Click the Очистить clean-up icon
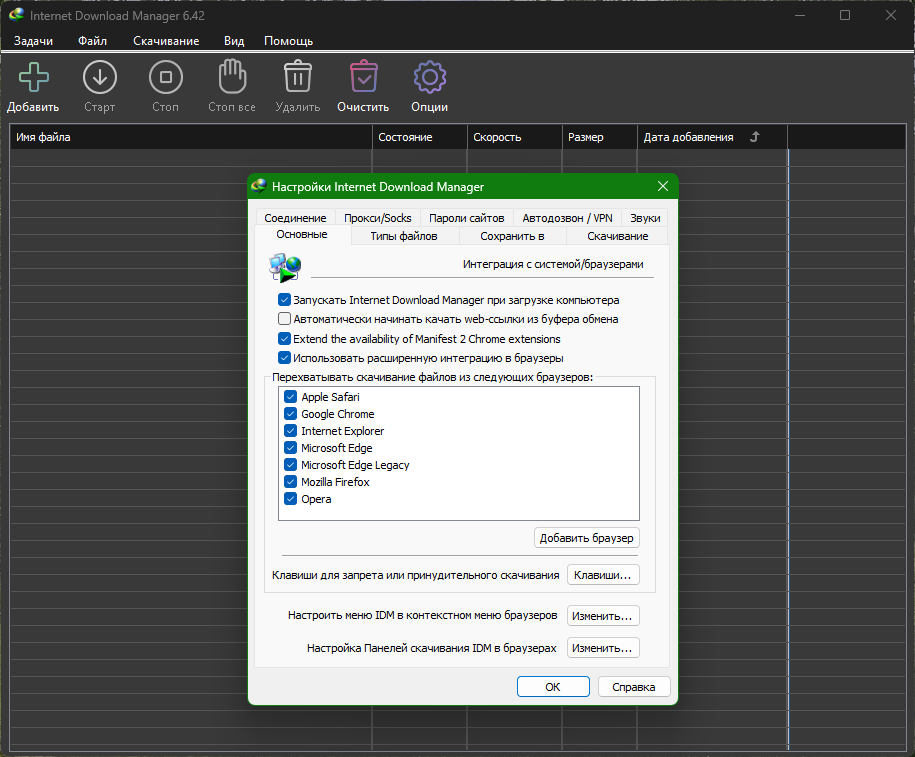 (x=364, y=76)
